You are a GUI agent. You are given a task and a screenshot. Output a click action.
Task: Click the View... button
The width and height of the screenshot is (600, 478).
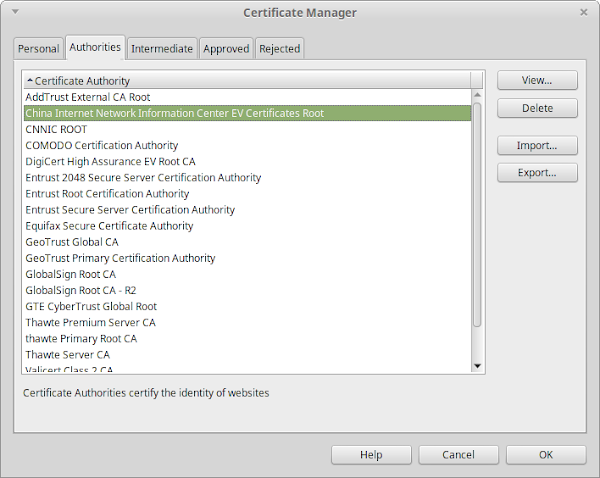(x=537, y=80)
